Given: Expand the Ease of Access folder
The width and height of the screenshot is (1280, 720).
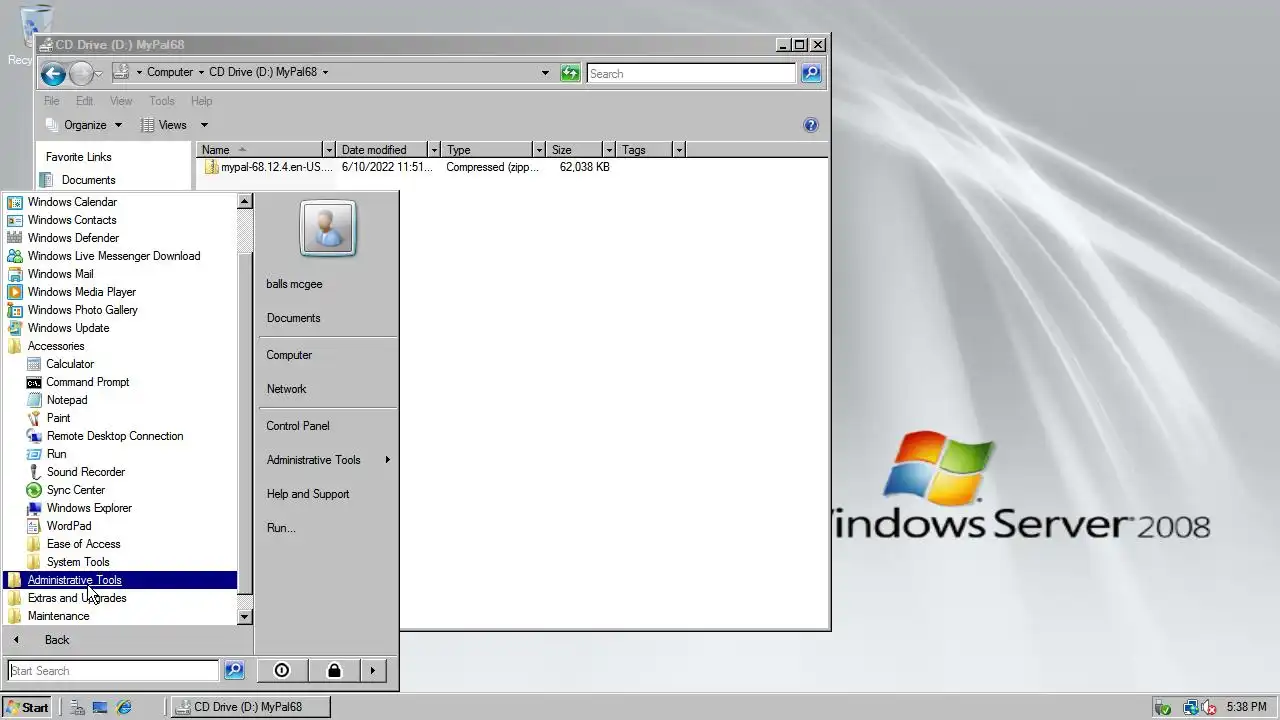Looking at the screenshot, I should (83, 544).
